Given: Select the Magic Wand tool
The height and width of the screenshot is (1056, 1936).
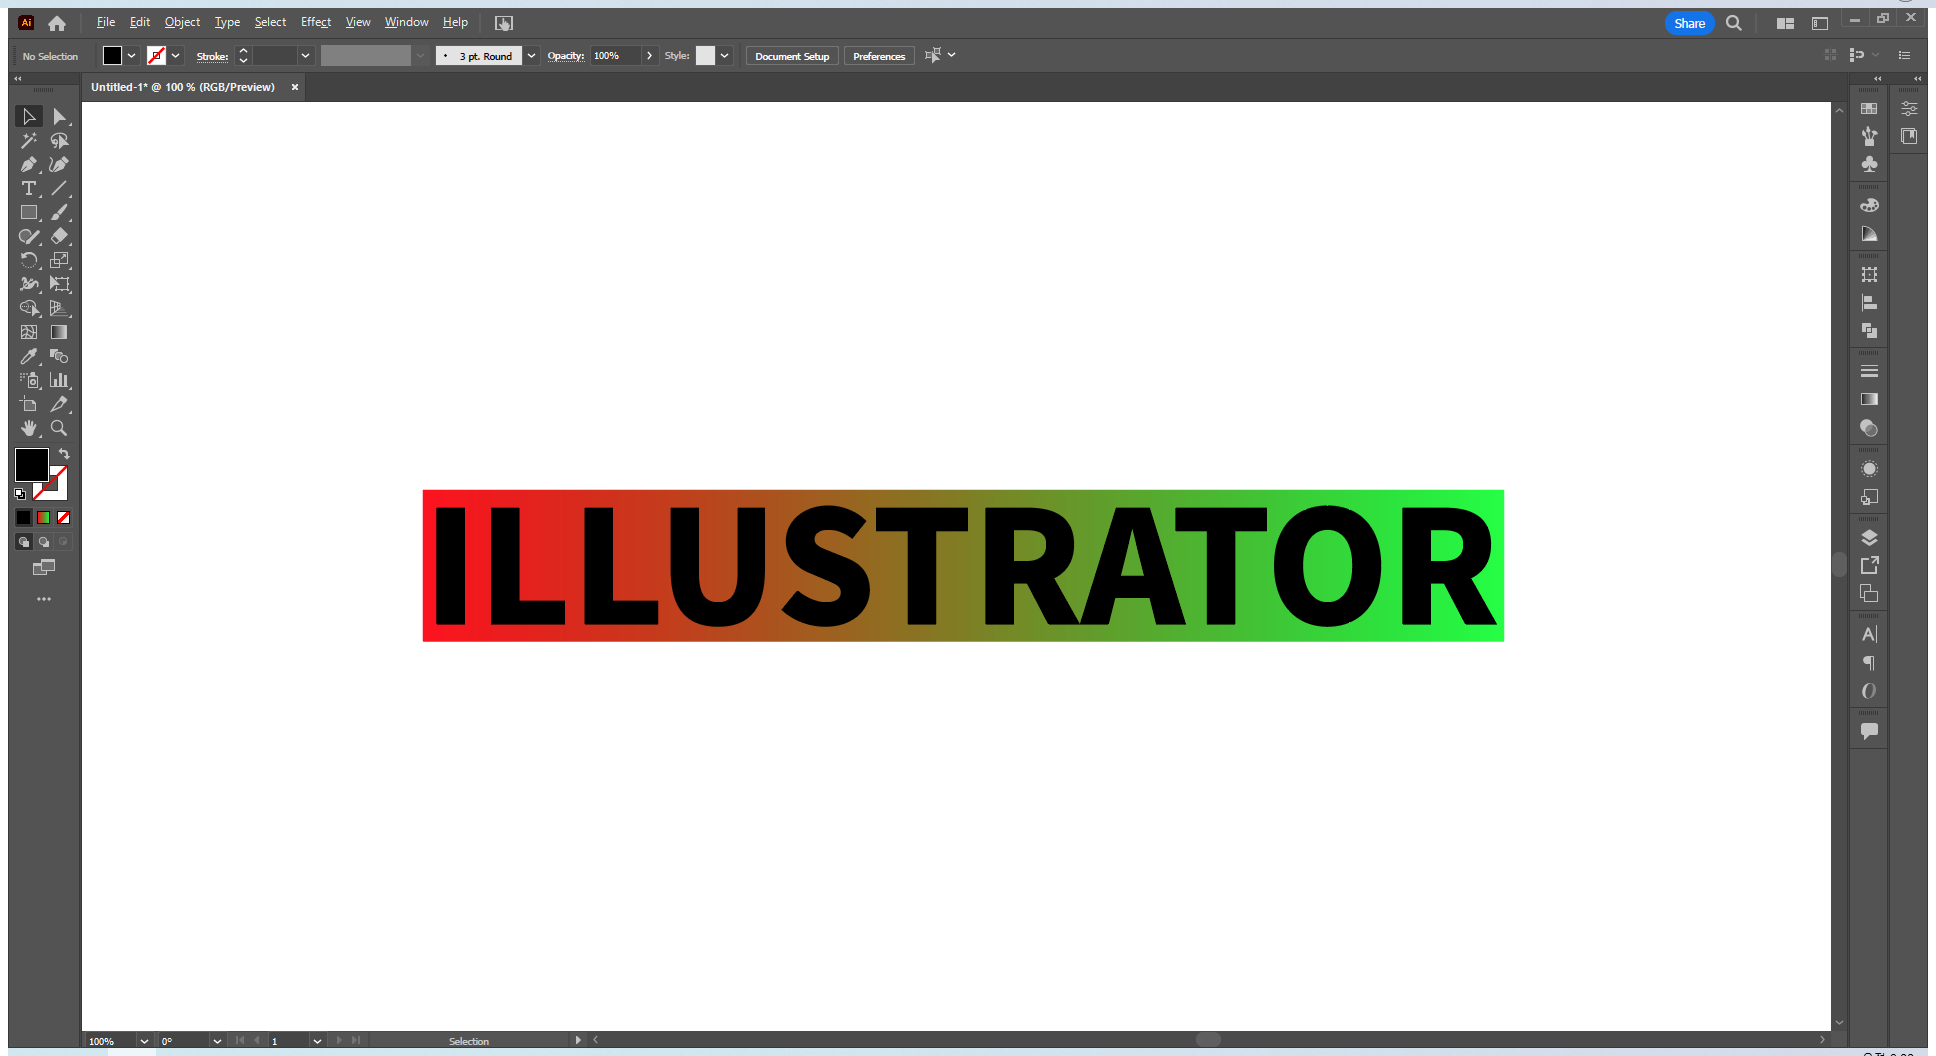Looking at the screenshot, I should [29, 141].
